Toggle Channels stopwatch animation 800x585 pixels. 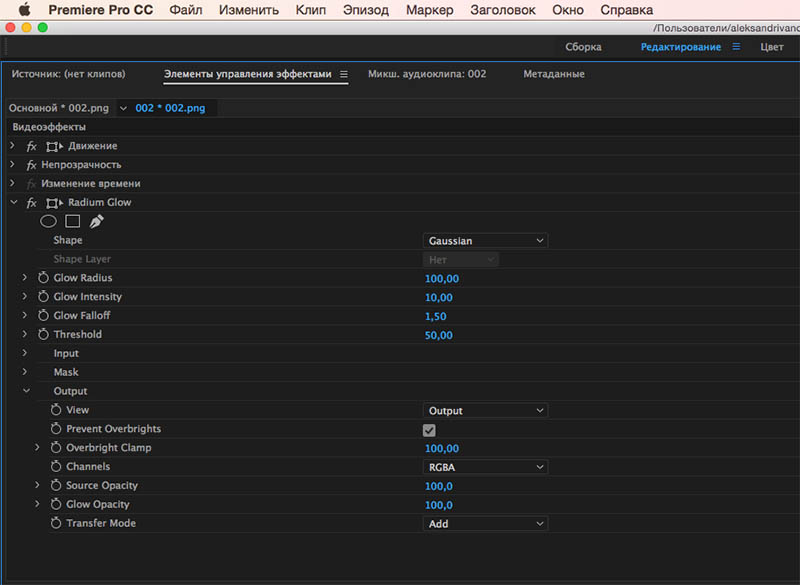point(56,467)
